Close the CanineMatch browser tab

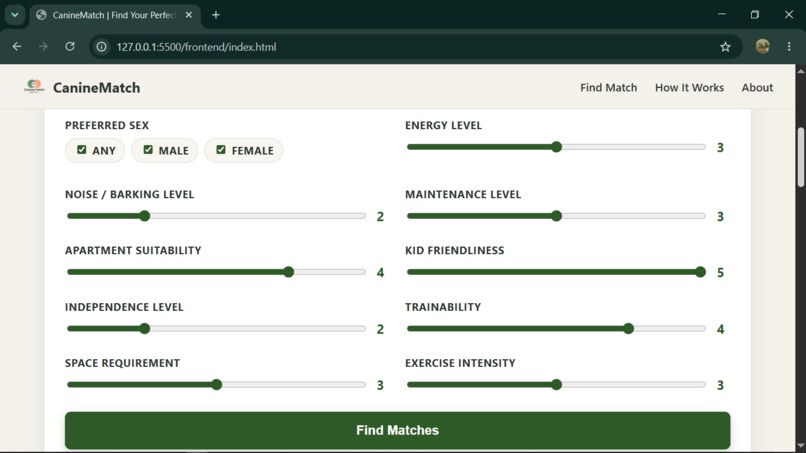click(x=189, y=15)
